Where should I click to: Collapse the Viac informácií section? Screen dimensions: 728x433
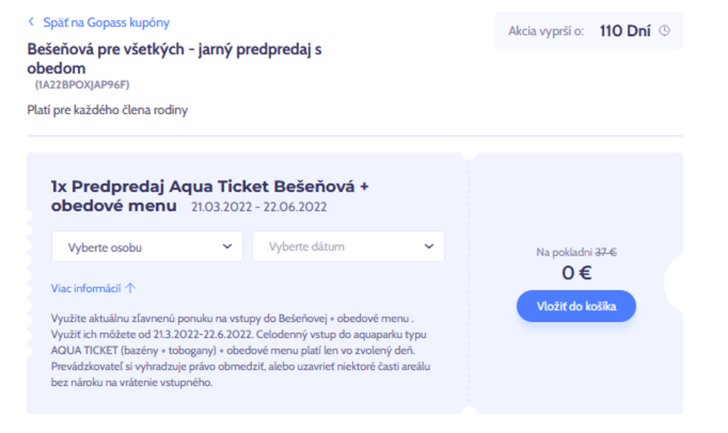coord(93,288)
